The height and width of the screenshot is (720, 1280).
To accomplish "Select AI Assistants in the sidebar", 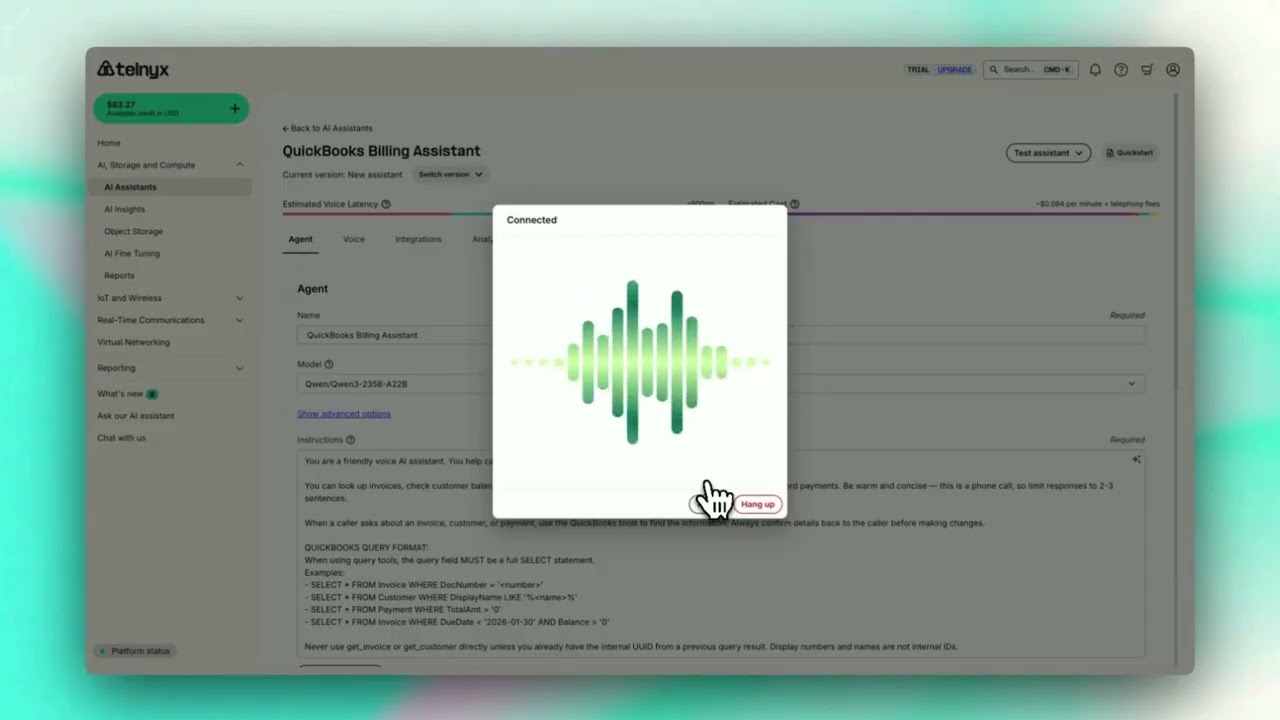I will [172, 187].
